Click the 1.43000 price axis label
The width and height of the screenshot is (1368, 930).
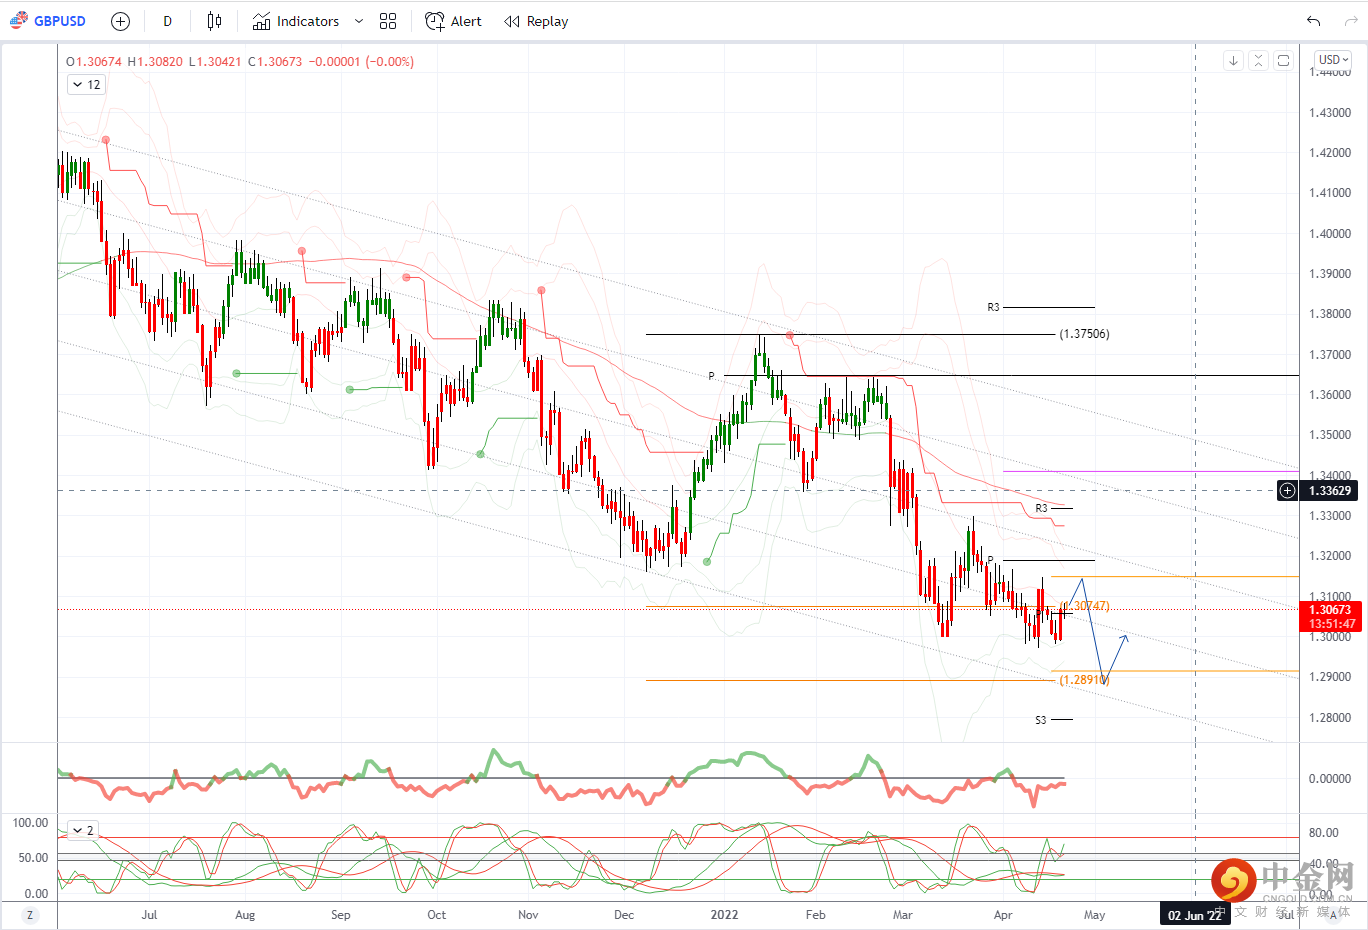point(1330,113)
